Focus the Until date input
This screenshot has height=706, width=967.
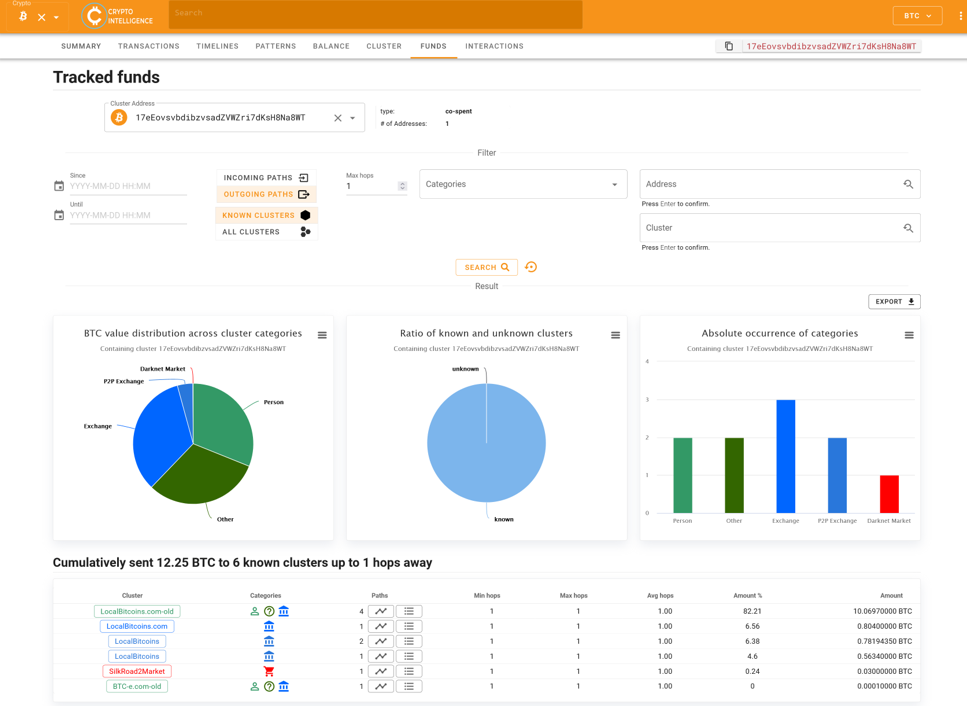coord(128,215)
